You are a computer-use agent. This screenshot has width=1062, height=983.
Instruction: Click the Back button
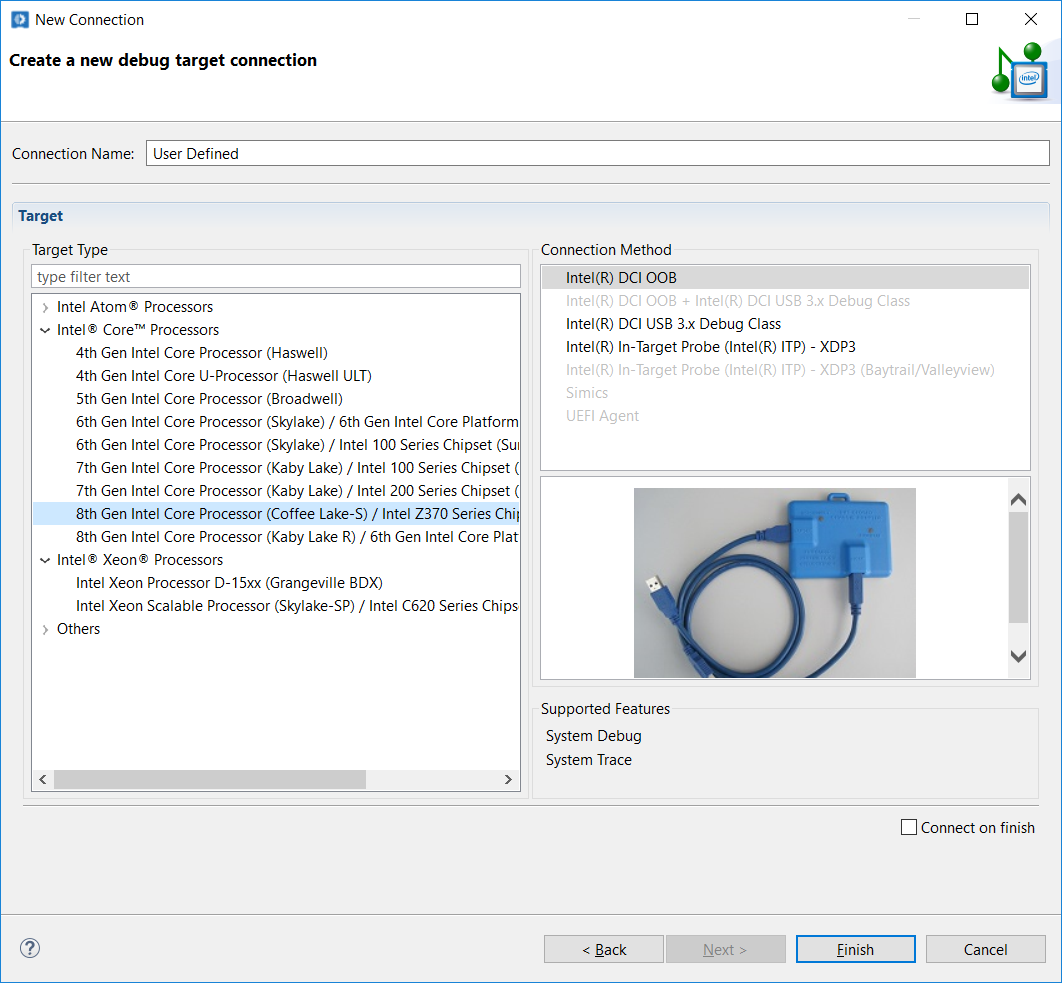point(603,949)
